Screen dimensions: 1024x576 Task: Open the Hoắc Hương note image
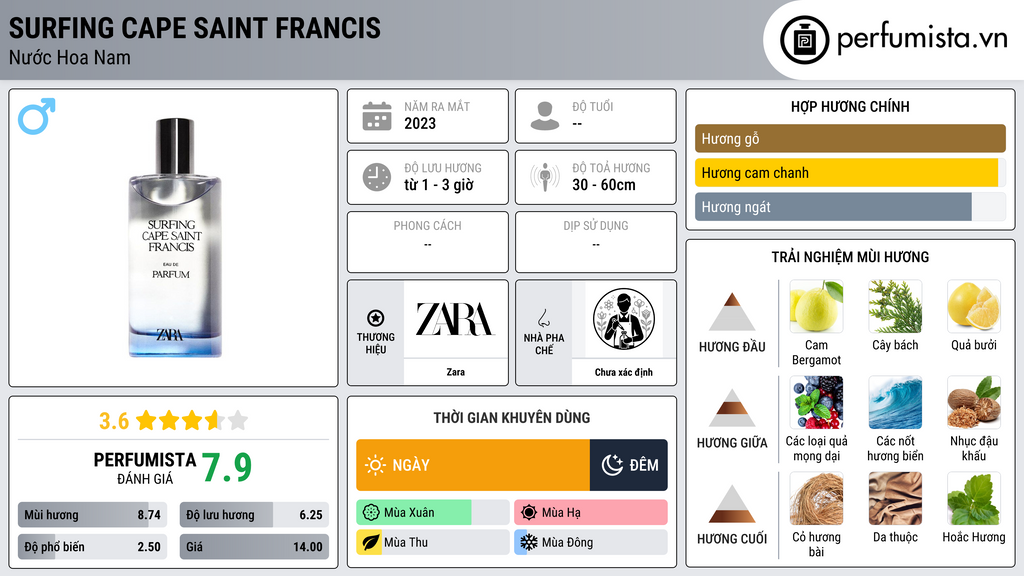click(x=974, y=499)
